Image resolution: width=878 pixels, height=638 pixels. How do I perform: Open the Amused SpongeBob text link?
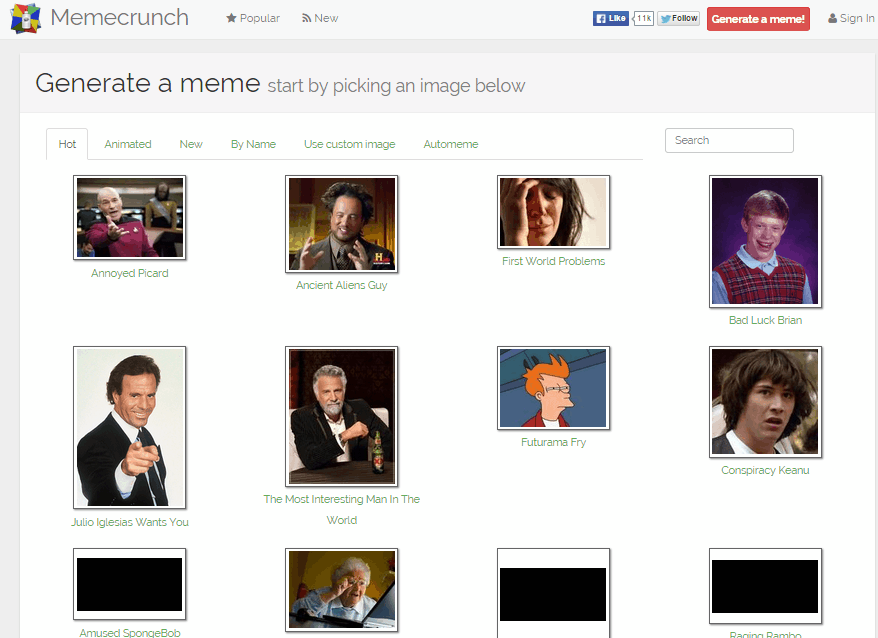coord(129,632)
